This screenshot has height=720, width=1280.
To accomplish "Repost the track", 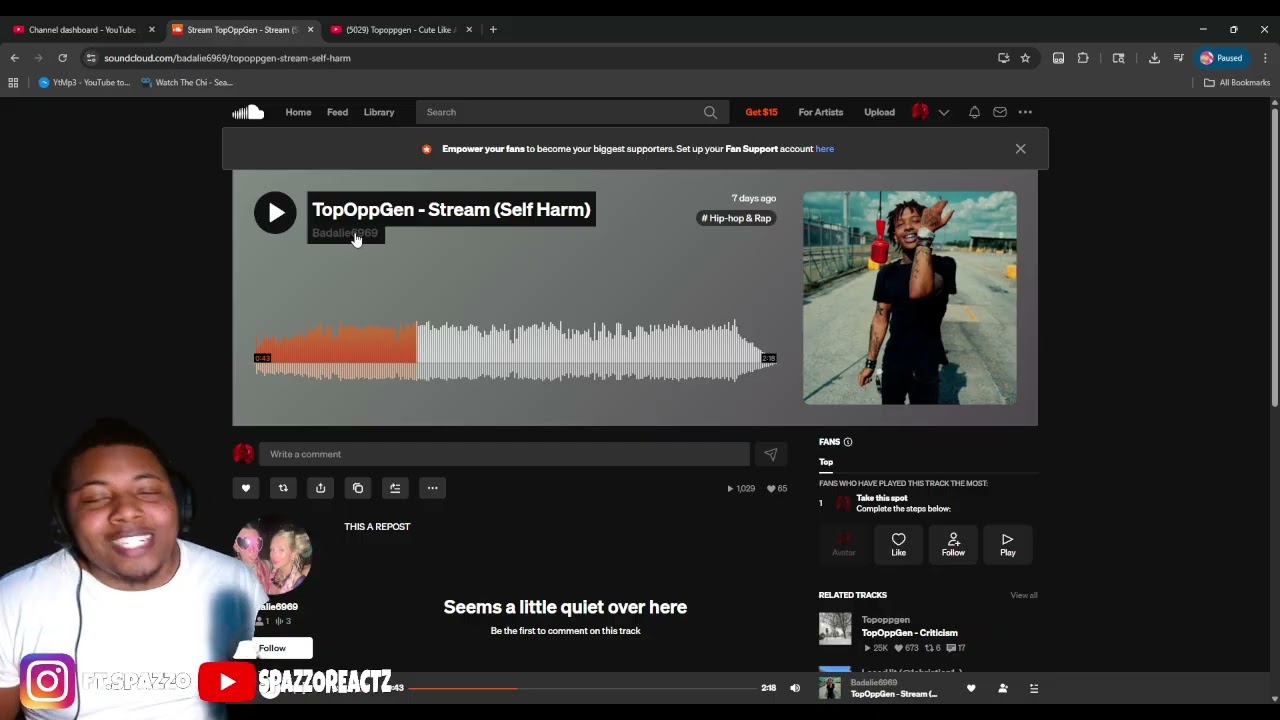I will coord(283,488).
